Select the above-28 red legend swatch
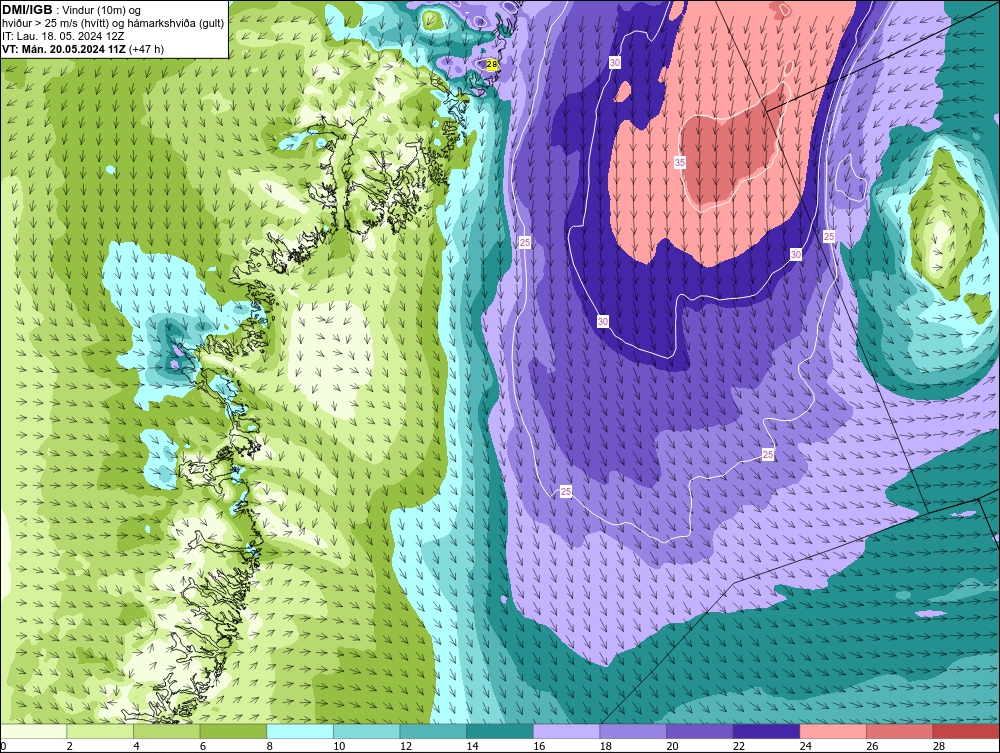This screenshot has height=753, width=1000. pyautogui.click(x=966, y=731)
